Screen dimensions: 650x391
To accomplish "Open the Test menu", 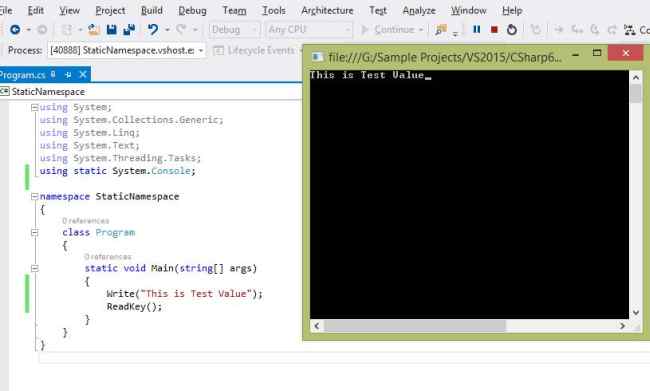I will click(378, 10).
